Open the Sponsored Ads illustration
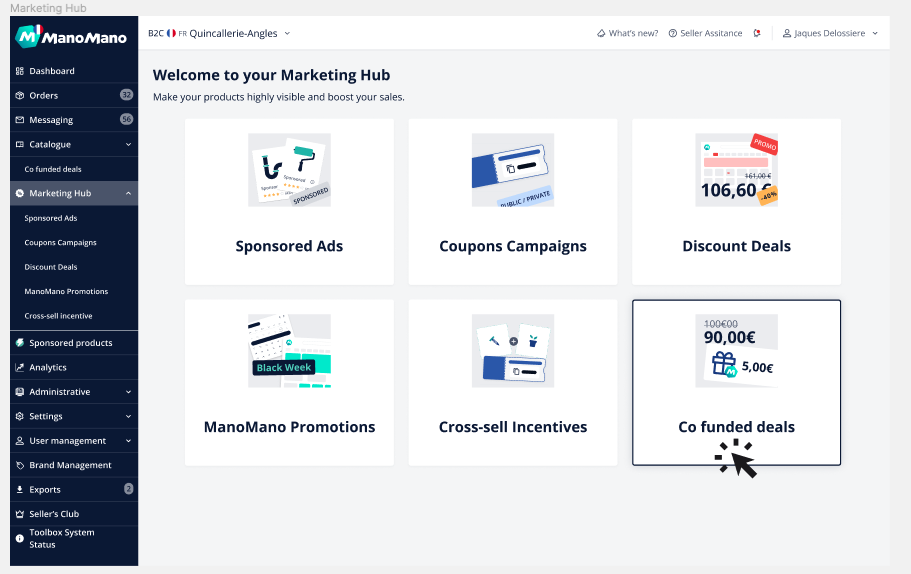 (289, 170)
